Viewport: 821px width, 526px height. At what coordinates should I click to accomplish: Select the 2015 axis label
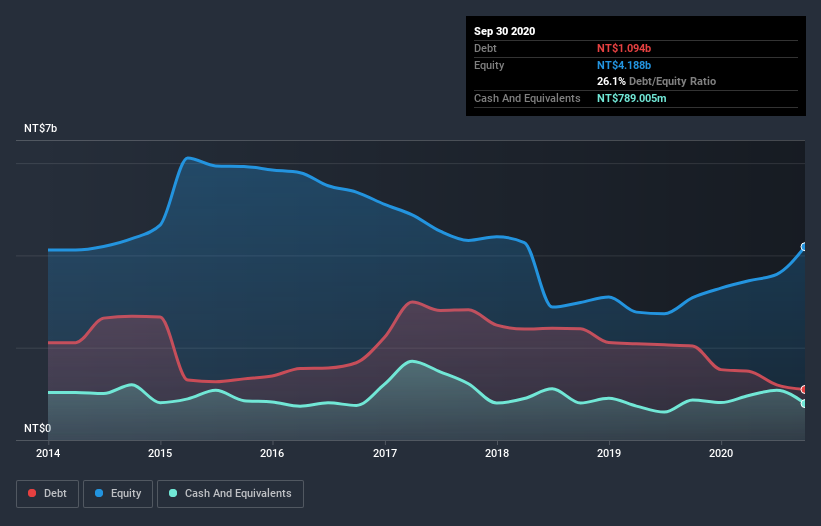(x=160, y=453)
